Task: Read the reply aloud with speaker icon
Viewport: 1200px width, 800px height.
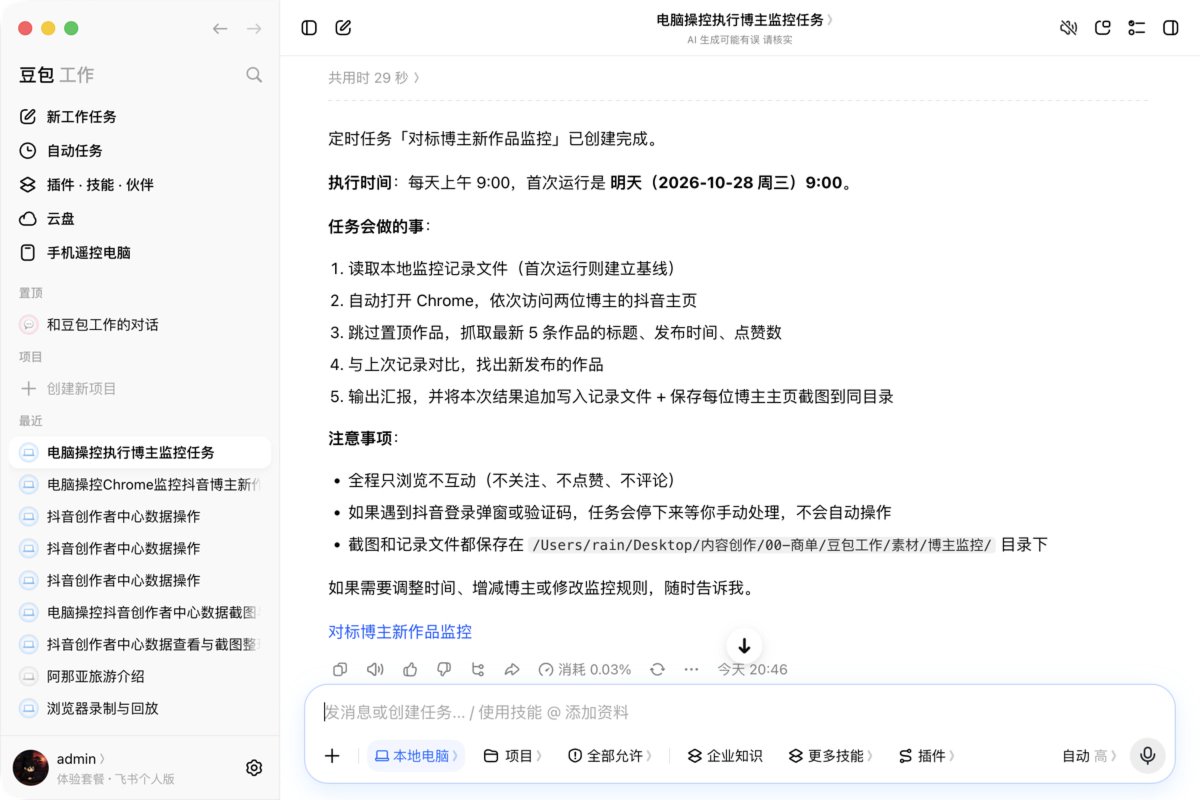Action: [x=375, y=669]
